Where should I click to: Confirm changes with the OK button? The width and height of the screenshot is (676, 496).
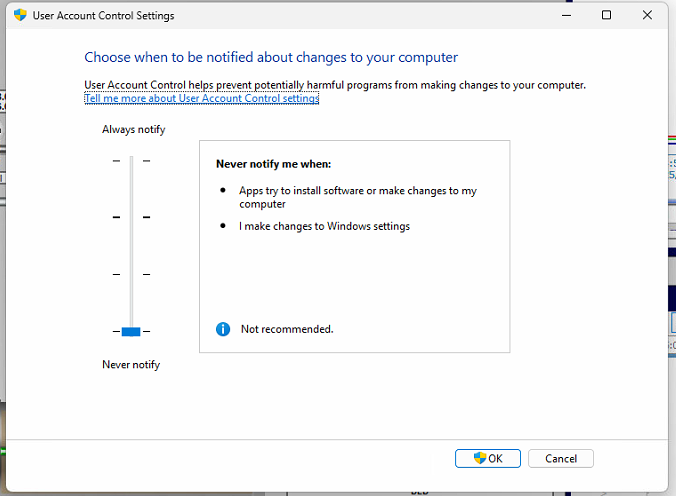(488, 458)
